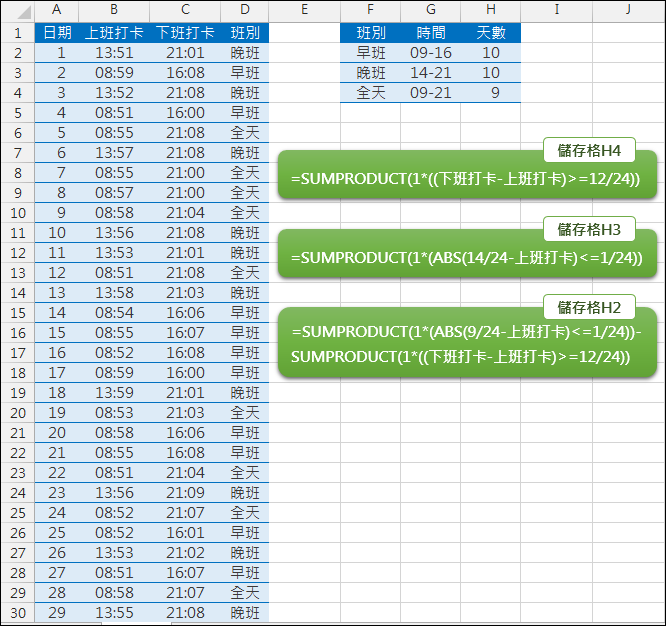
Task: Click the 儲存格H3 label tag
Action: (x=589, y=229)
